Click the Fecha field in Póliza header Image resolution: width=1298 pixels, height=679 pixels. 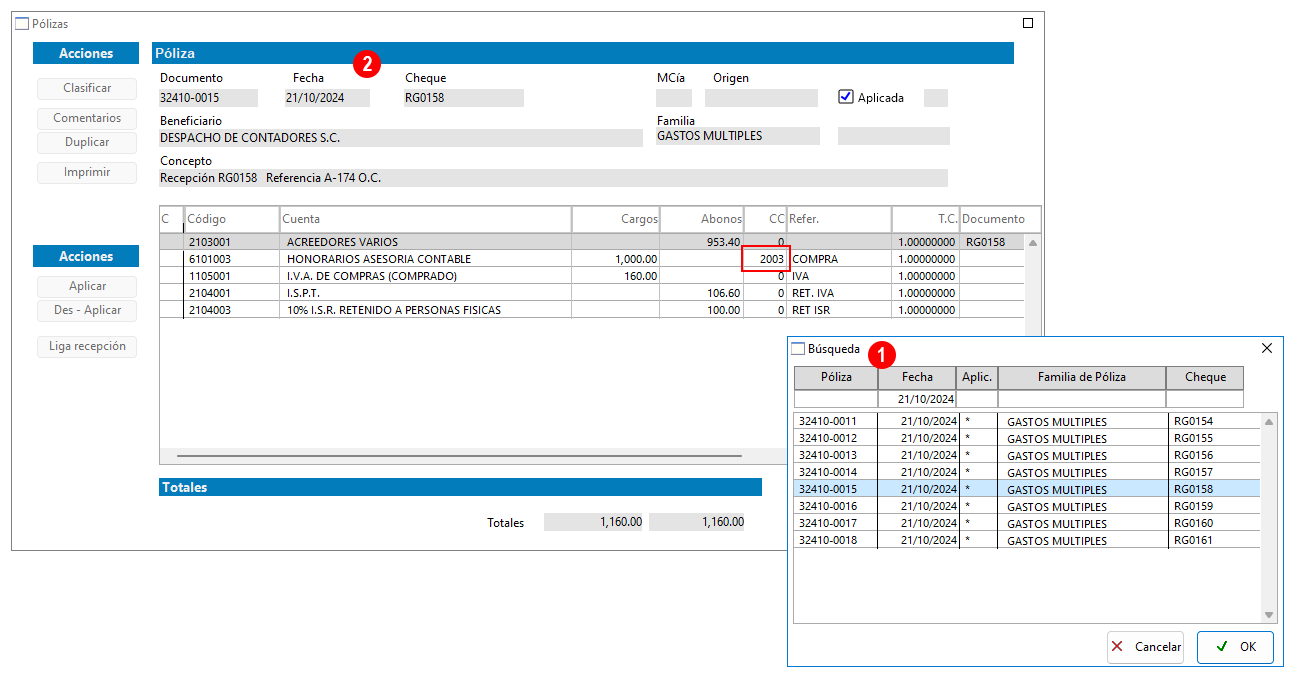[327, 98]
